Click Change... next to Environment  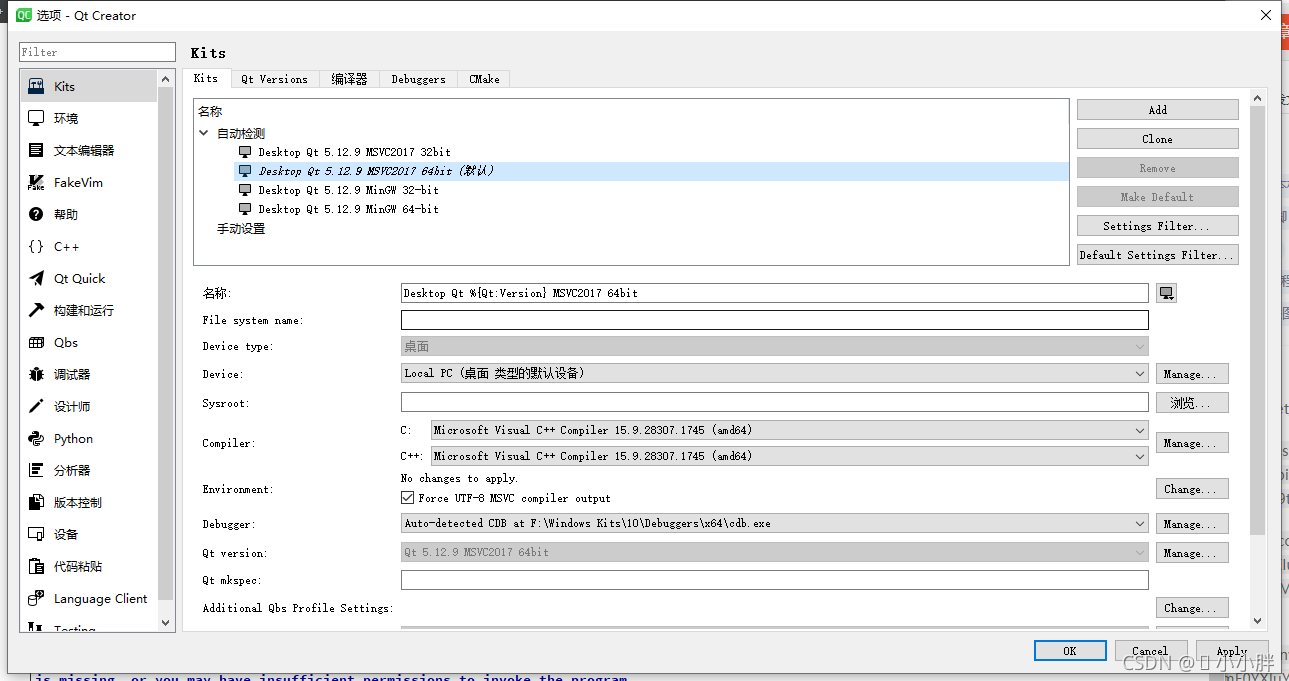coord(1192,489)
